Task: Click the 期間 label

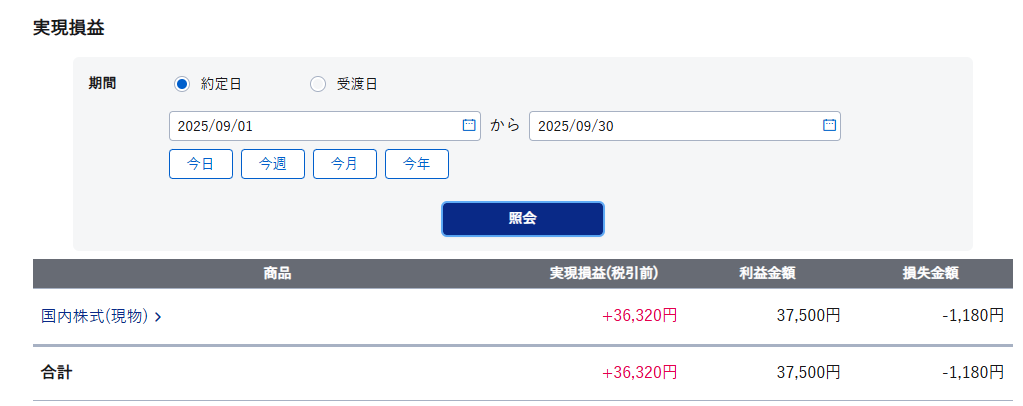Action: 102,84
